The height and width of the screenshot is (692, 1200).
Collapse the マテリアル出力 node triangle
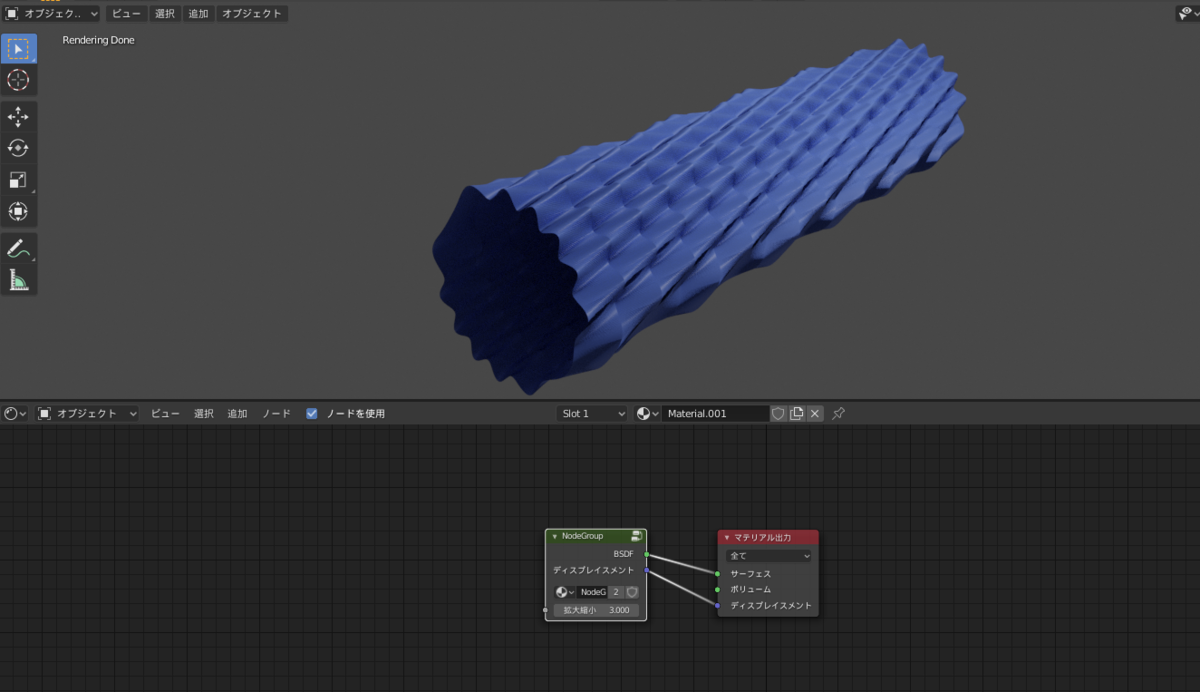pyautogui.click(x=727, y=537)
